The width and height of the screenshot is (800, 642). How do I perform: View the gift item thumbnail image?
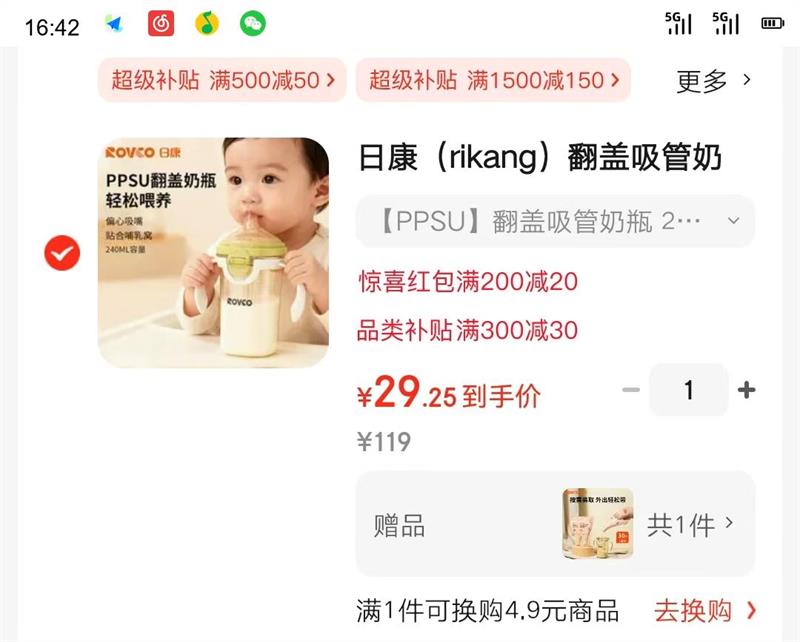(x=598, y=524)
